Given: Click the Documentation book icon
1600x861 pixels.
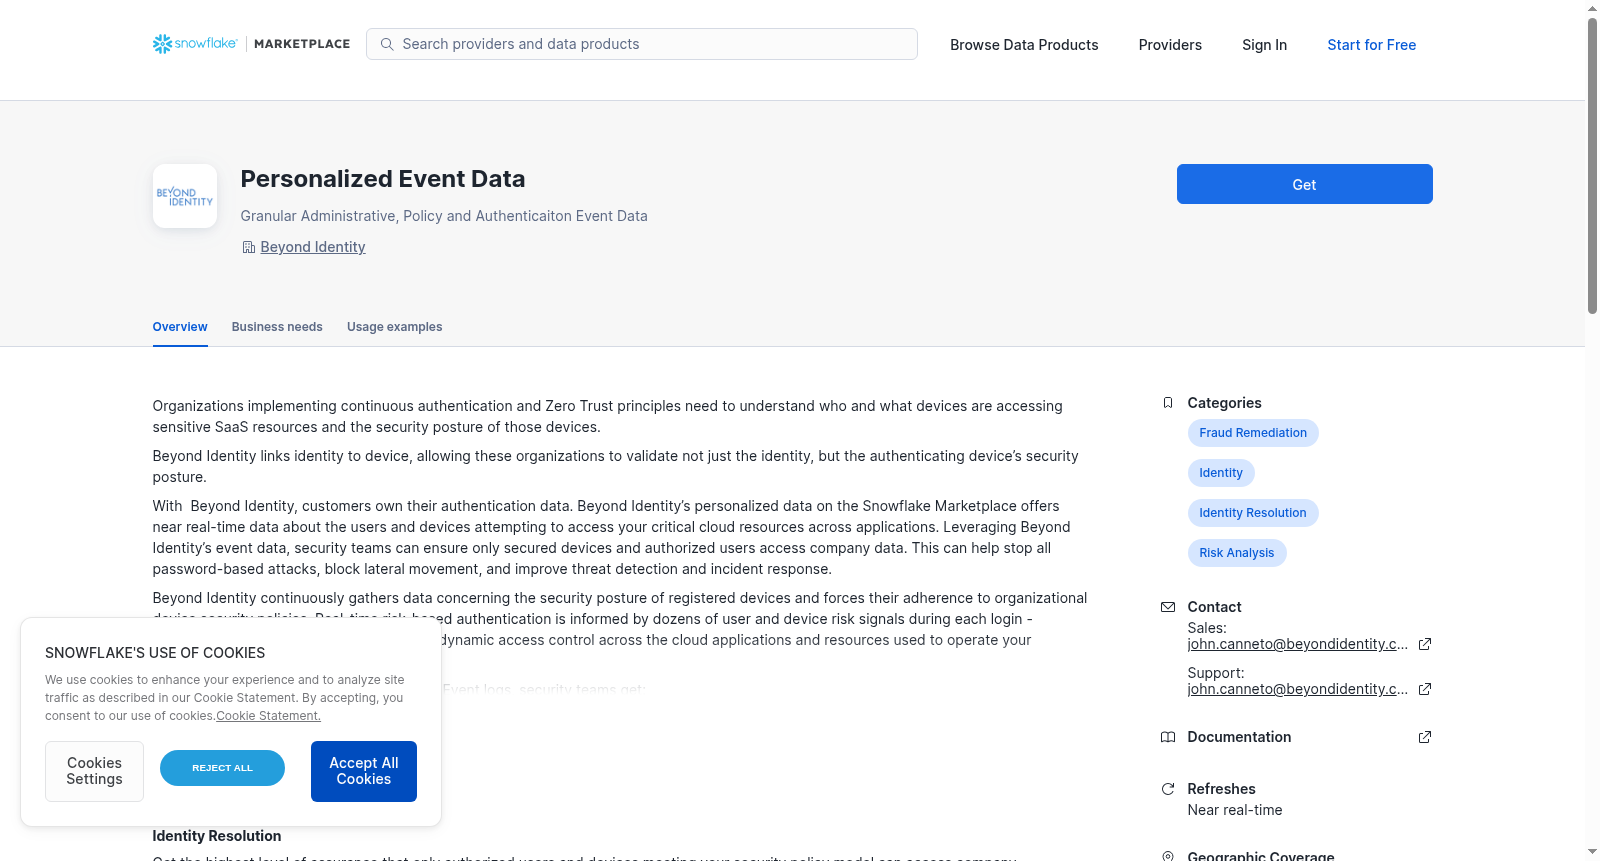Looking at the screenshot, I should pyautogui.click(x=1168, y=737).
